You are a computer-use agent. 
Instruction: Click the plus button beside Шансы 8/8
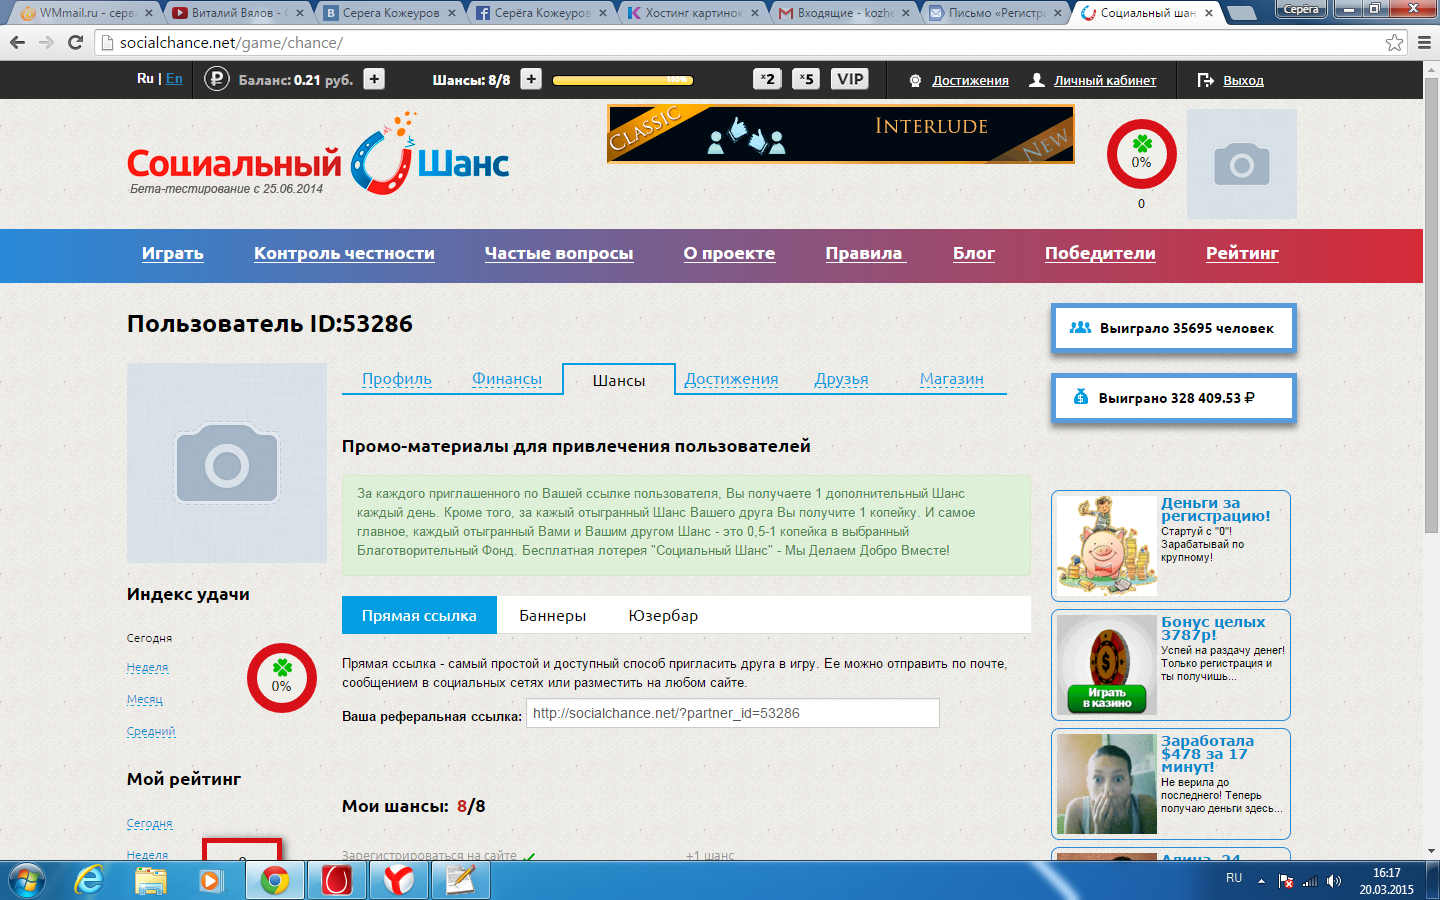click(531, 79)
